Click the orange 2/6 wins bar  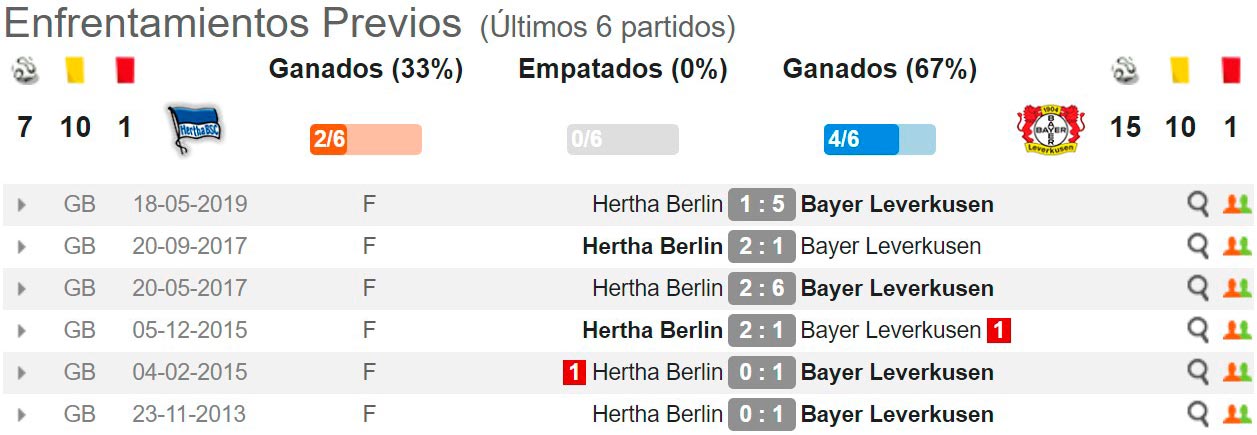[365, 139]
